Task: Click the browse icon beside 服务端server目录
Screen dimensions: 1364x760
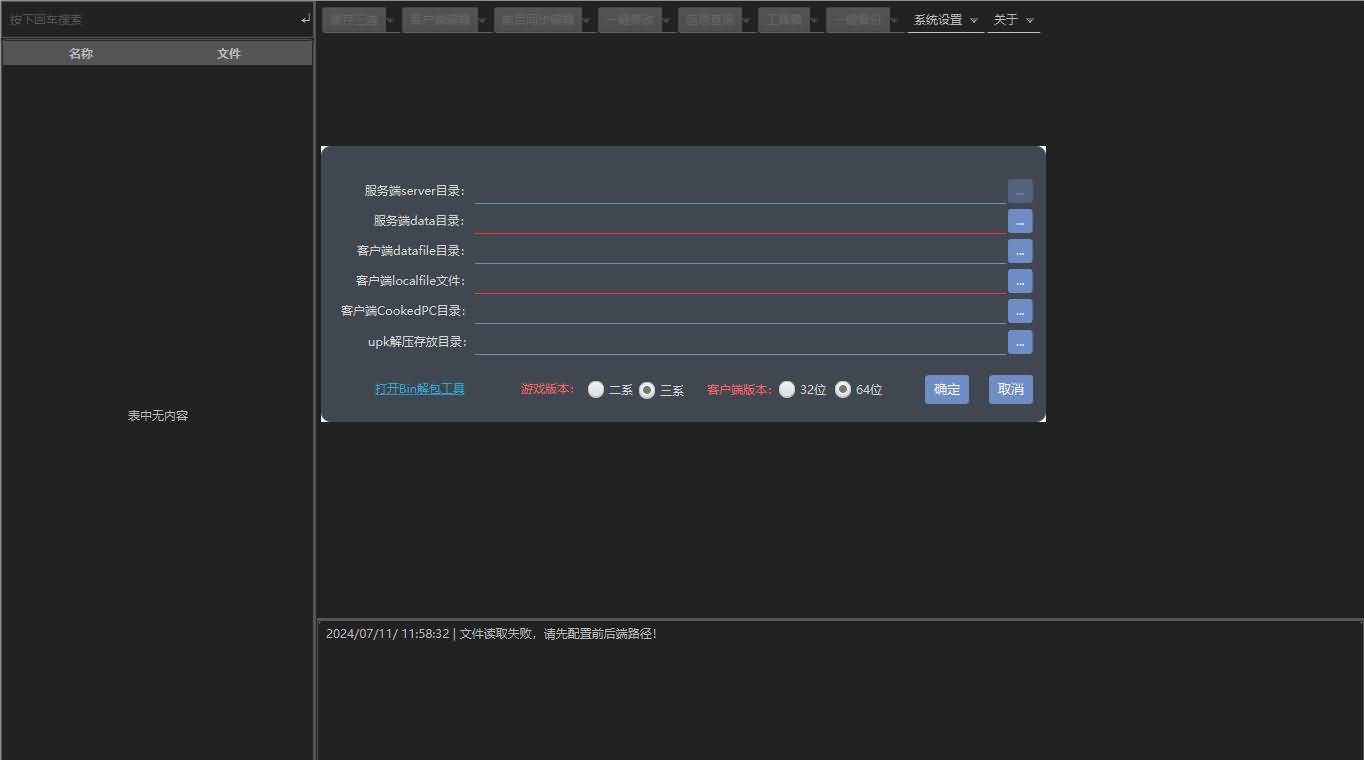Action: point(1019,190)
